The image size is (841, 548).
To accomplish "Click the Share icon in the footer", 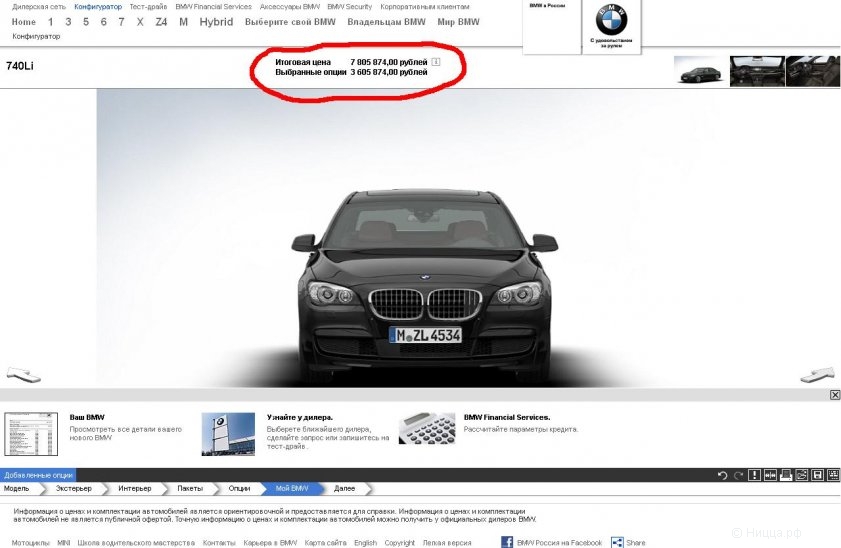I will click(617, 542).
